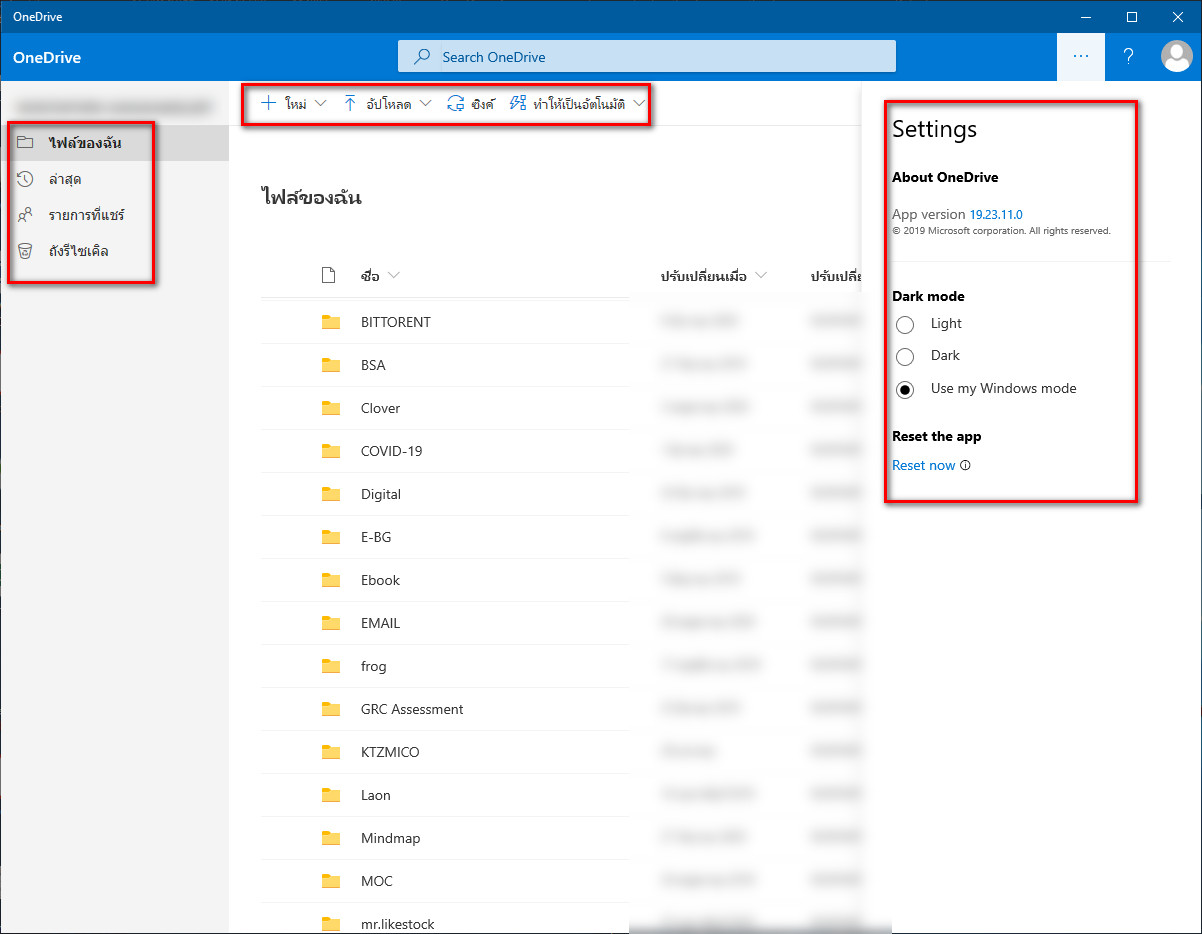Click the OneDrive header brand text
Screen dimensions: 1202x934
(x=47, y=57)
